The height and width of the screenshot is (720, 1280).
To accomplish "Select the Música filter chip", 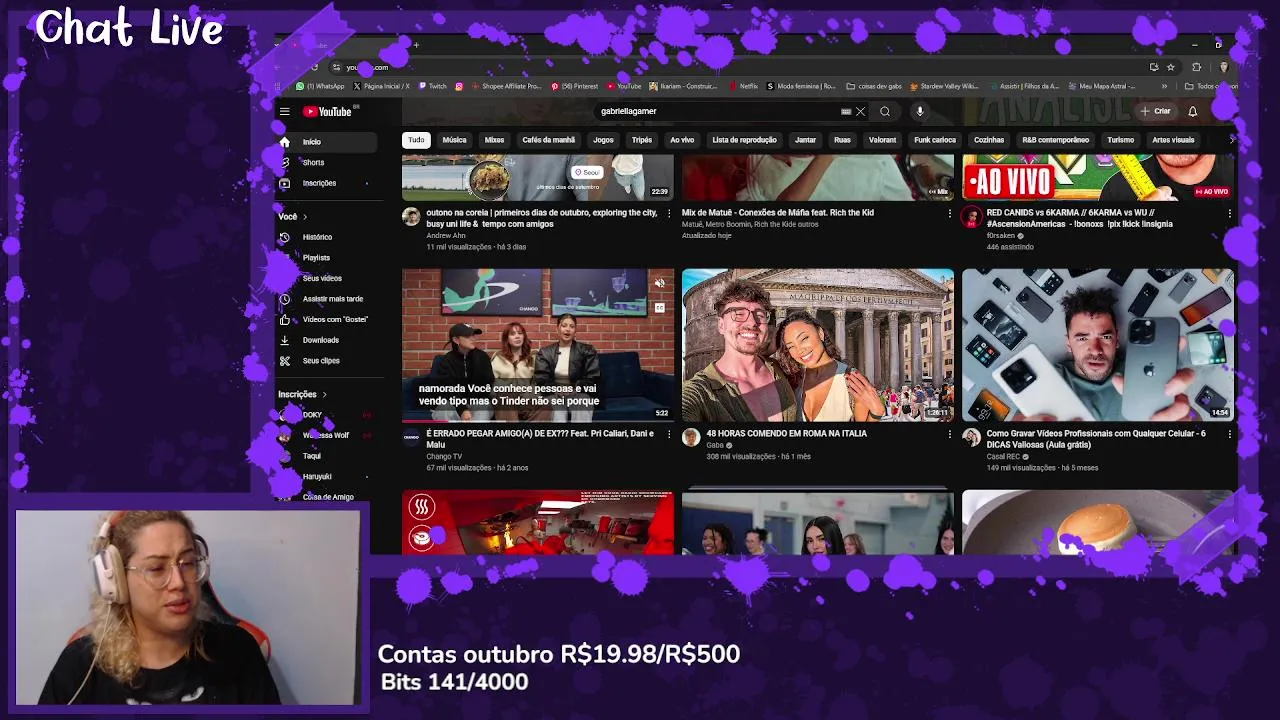I will [x=454, y=140].
